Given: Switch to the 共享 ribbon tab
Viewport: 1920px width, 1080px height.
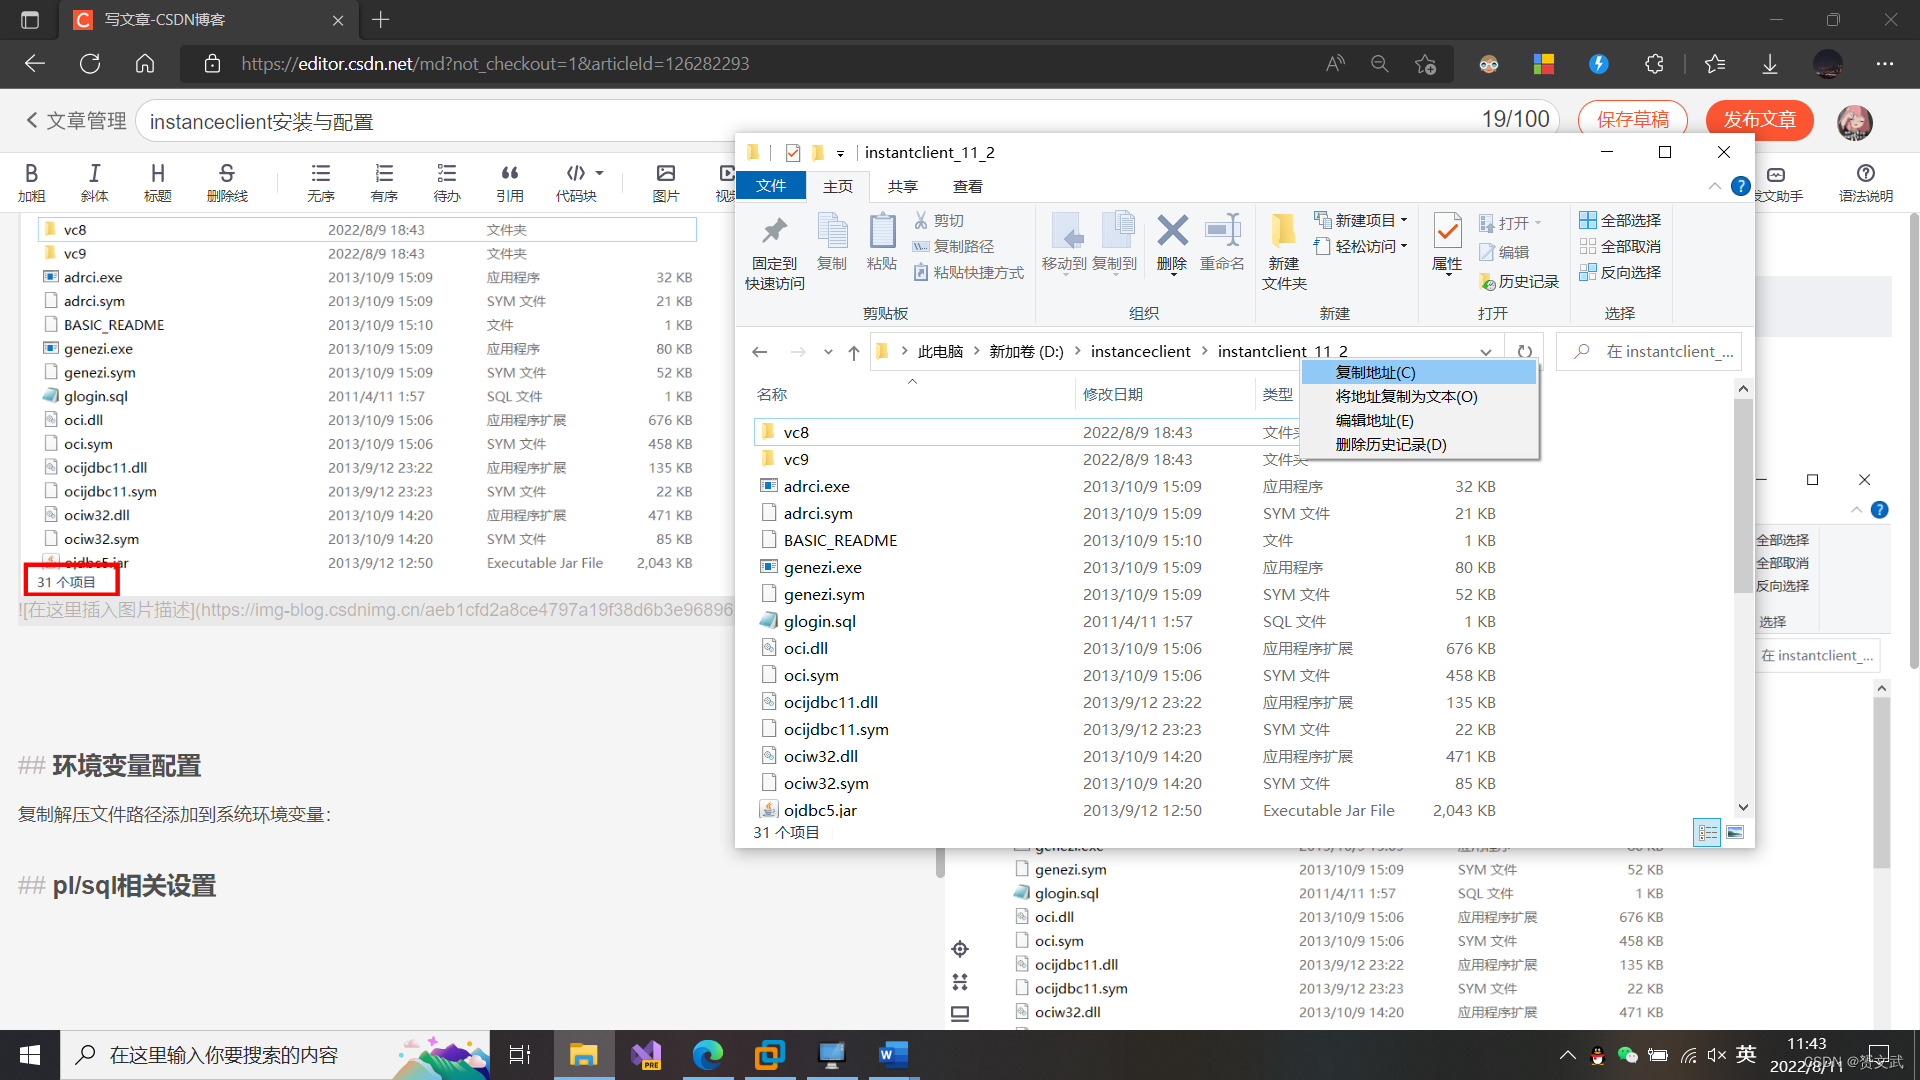Looking at the screenshot, I should [903, 187].
